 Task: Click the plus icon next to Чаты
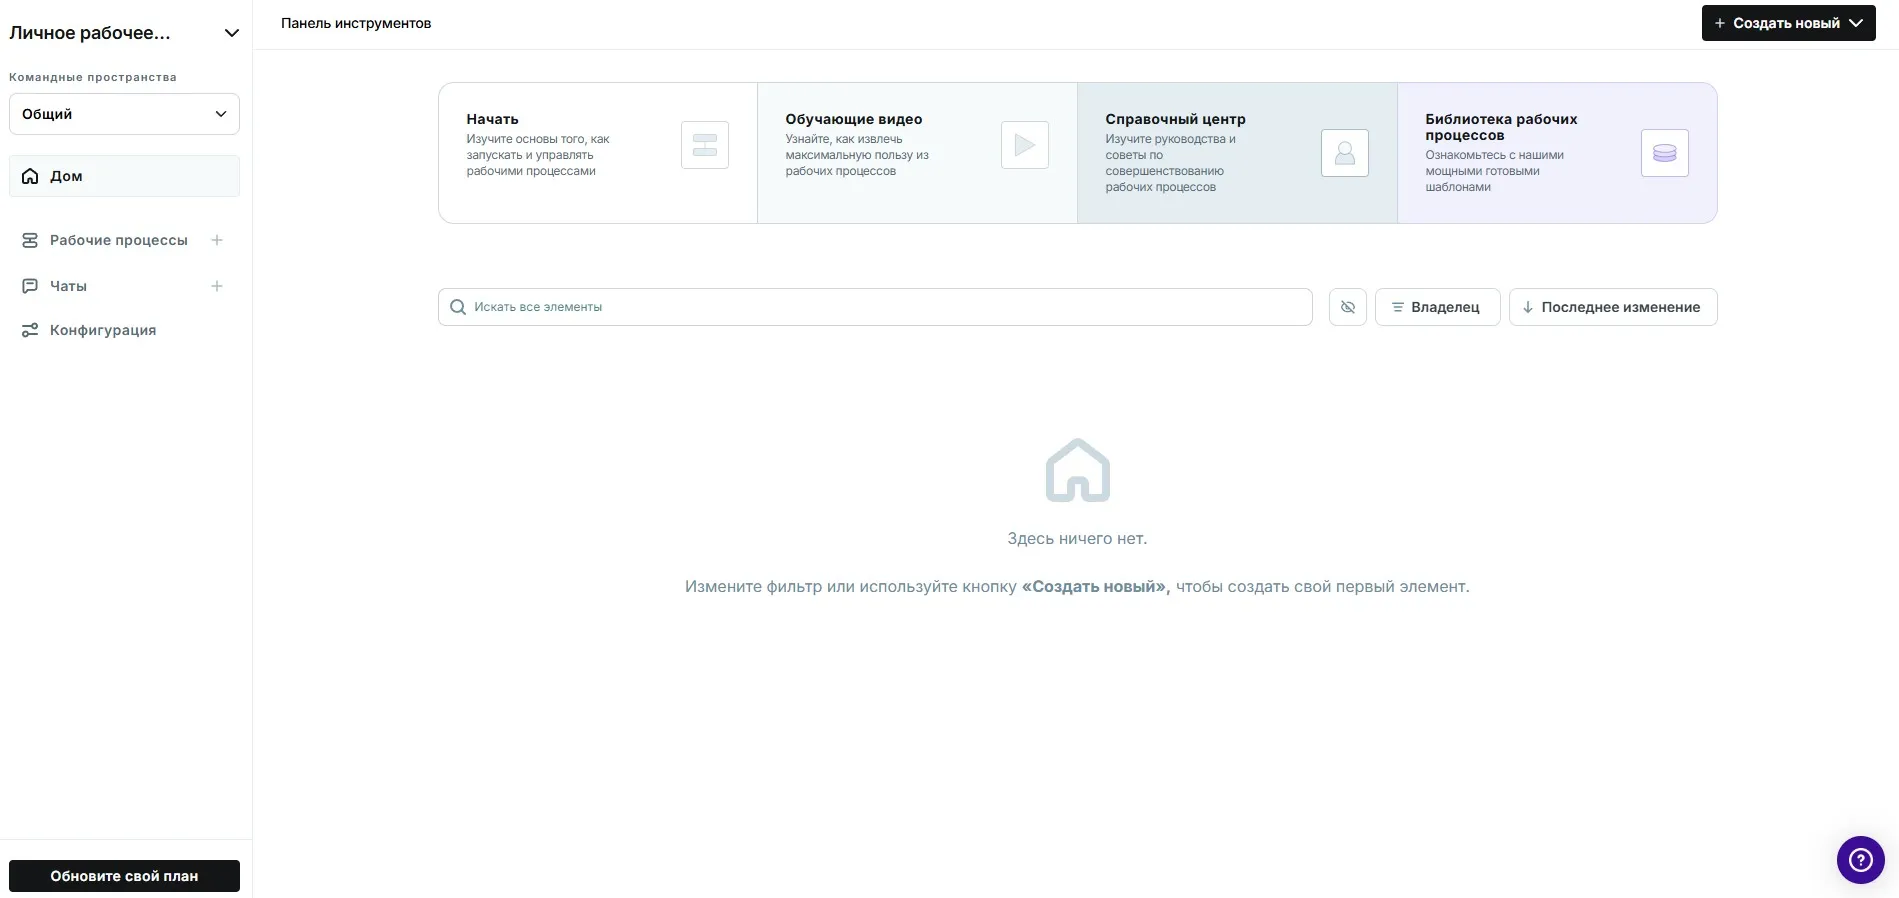217,286
